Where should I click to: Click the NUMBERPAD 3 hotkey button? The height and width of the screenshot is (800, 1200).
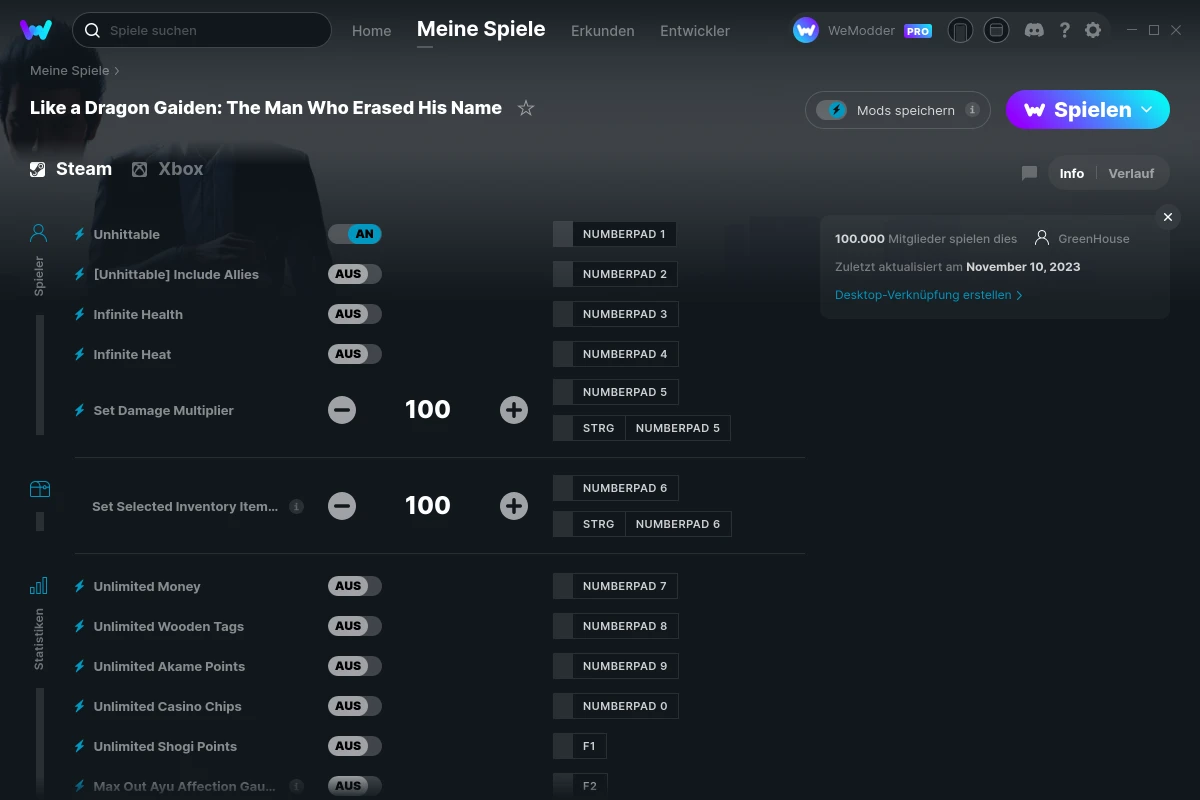click(616, 314)
